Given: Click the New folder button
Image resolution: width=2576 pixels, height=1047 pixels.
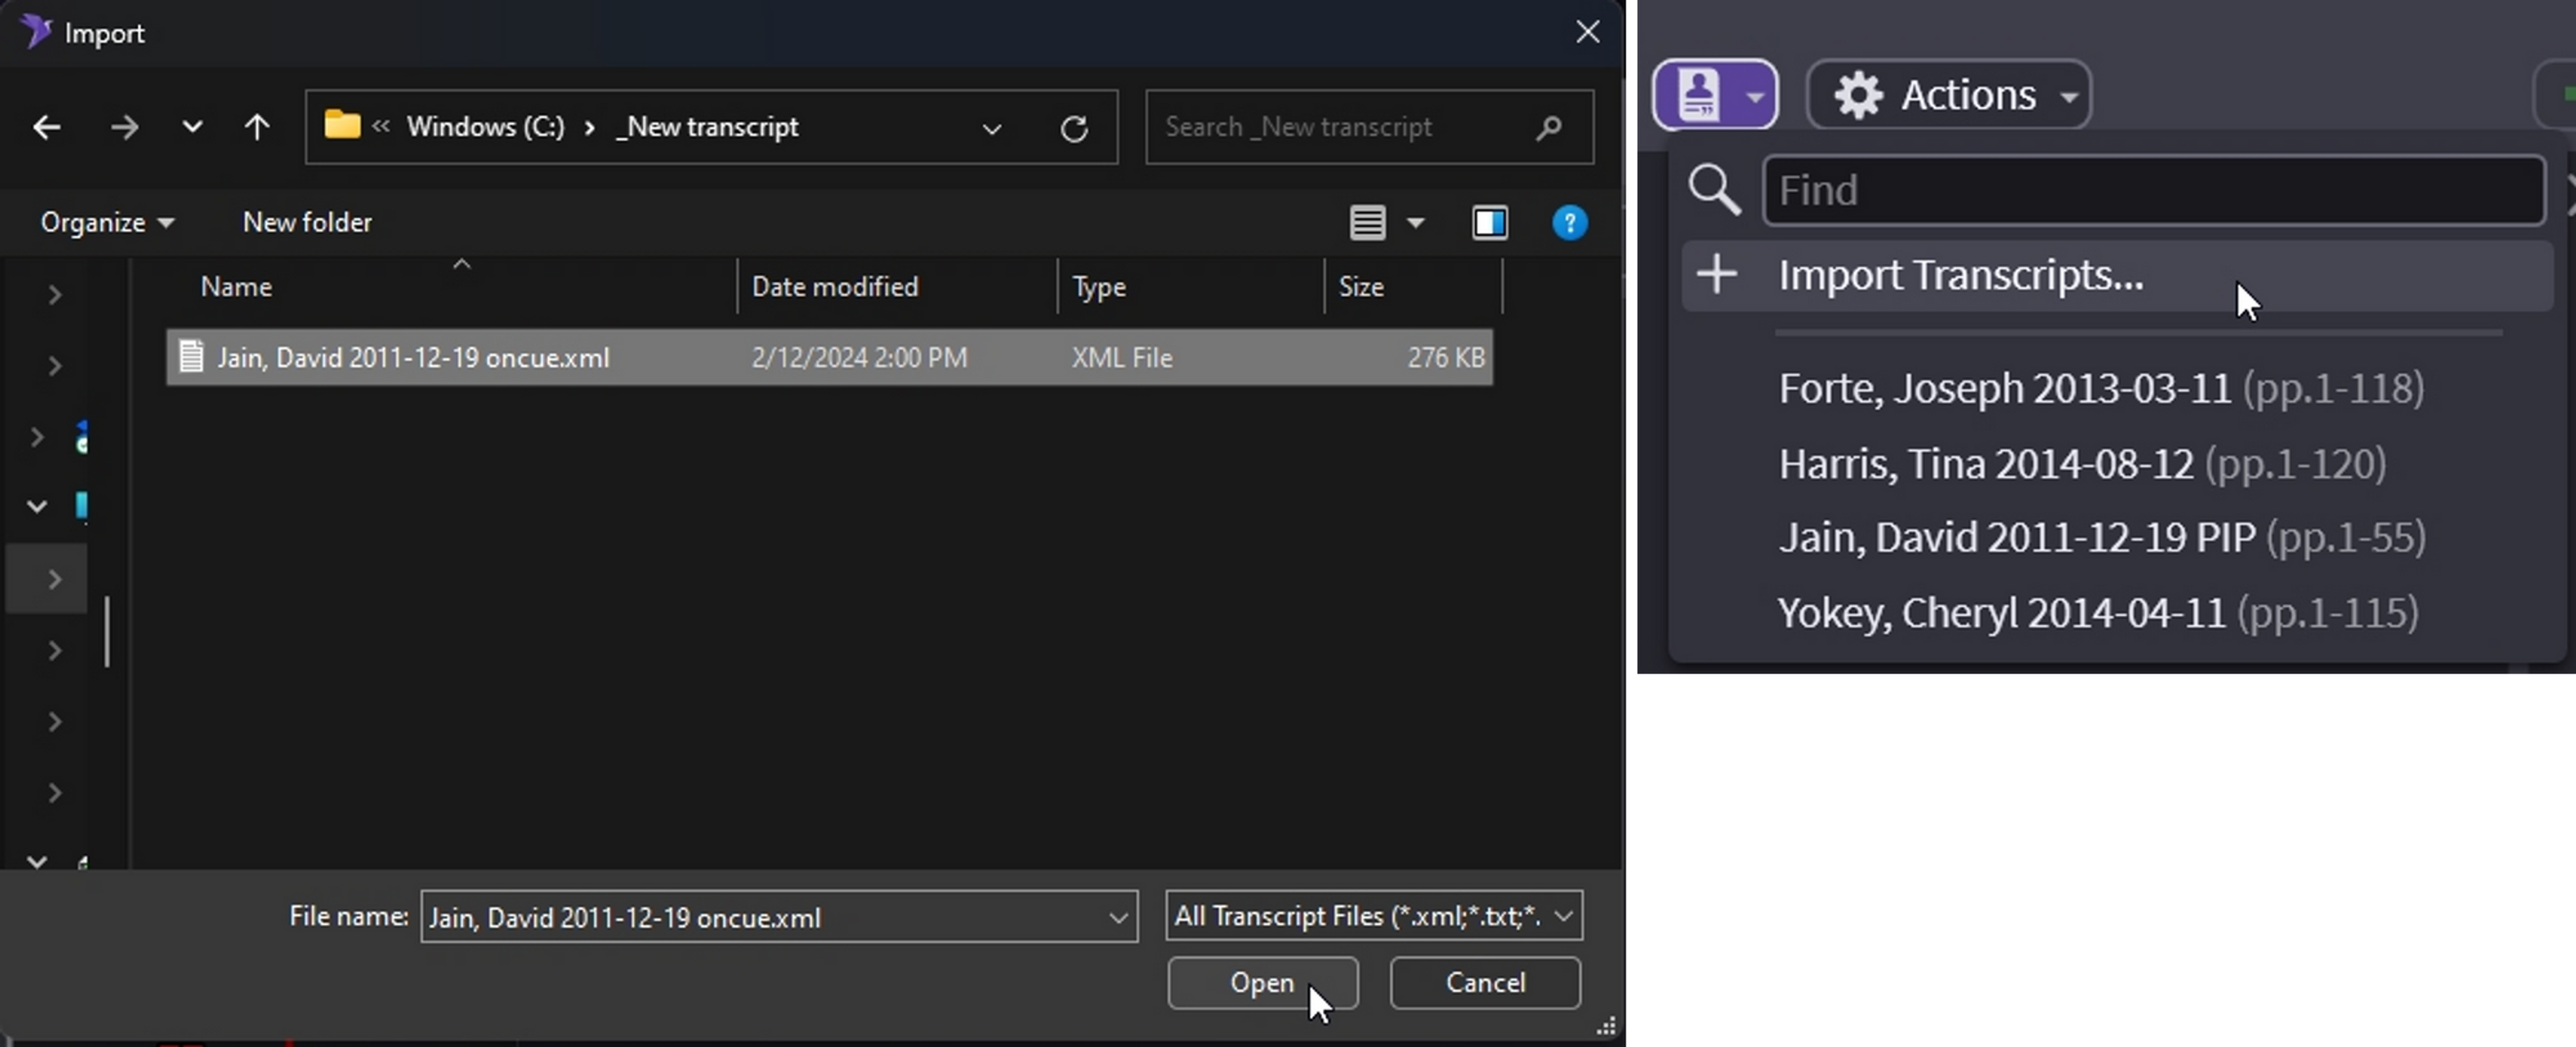Looking at the screenshot, I should (x=307, y=222).
